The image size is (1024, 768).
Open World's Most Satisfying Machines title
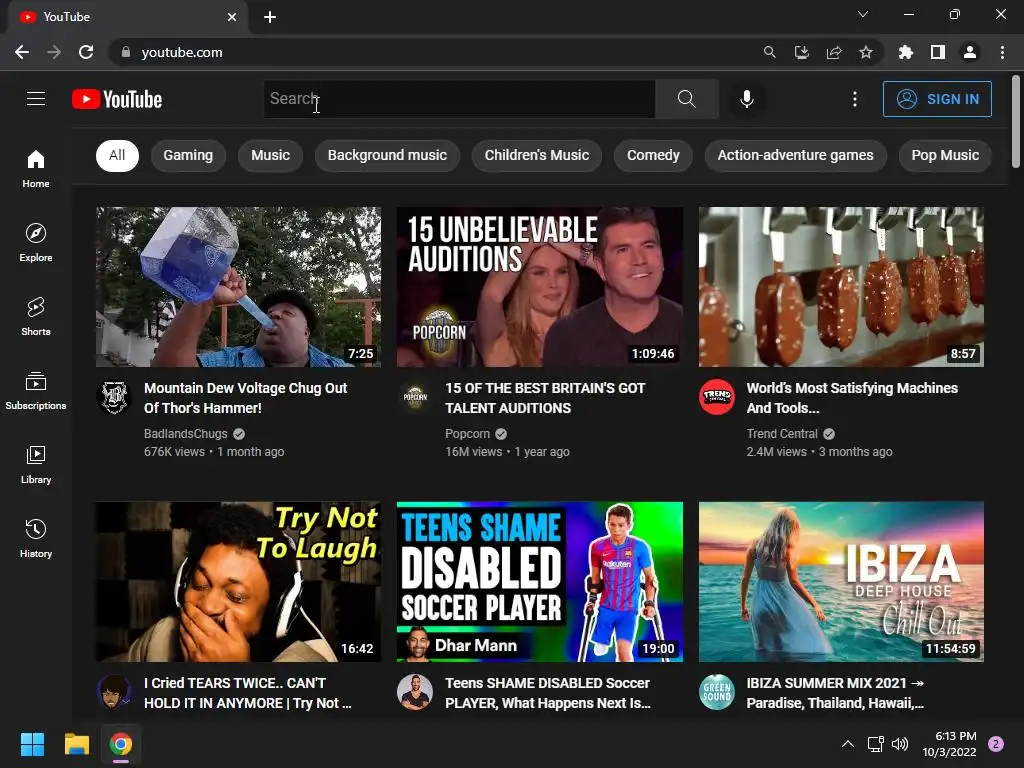pos(852,398)
